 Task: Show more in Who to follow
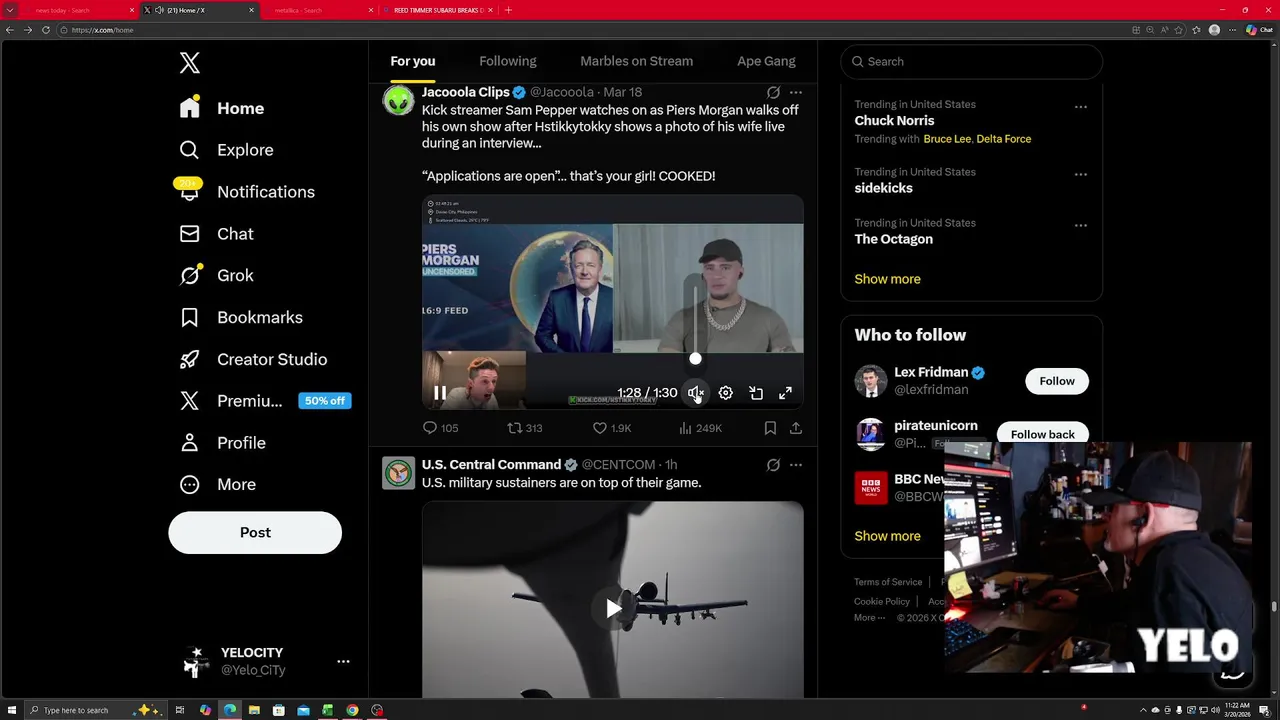[888, 536]
